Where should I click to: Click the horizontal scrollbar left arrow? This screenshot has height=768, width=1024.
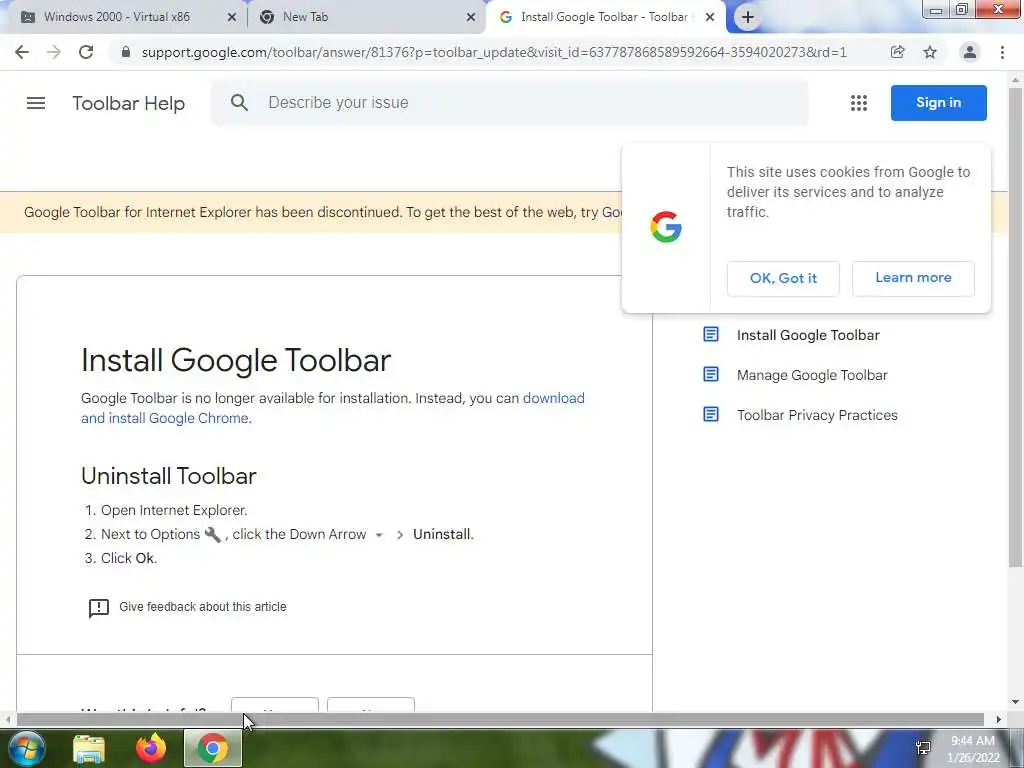(7, 719)
